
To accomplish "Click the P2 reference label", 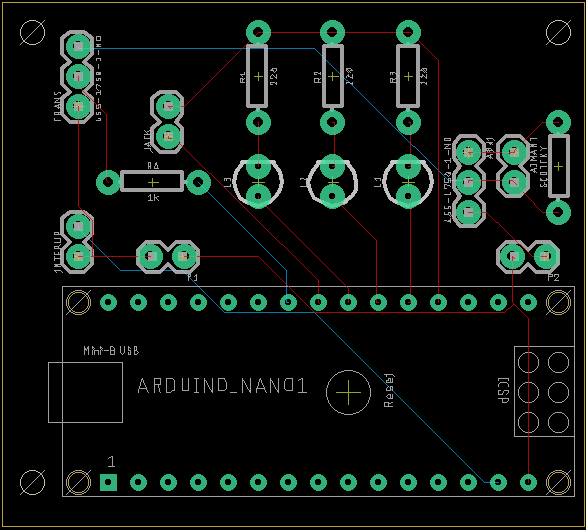I will pyautogui.click(x=553, y=277).
